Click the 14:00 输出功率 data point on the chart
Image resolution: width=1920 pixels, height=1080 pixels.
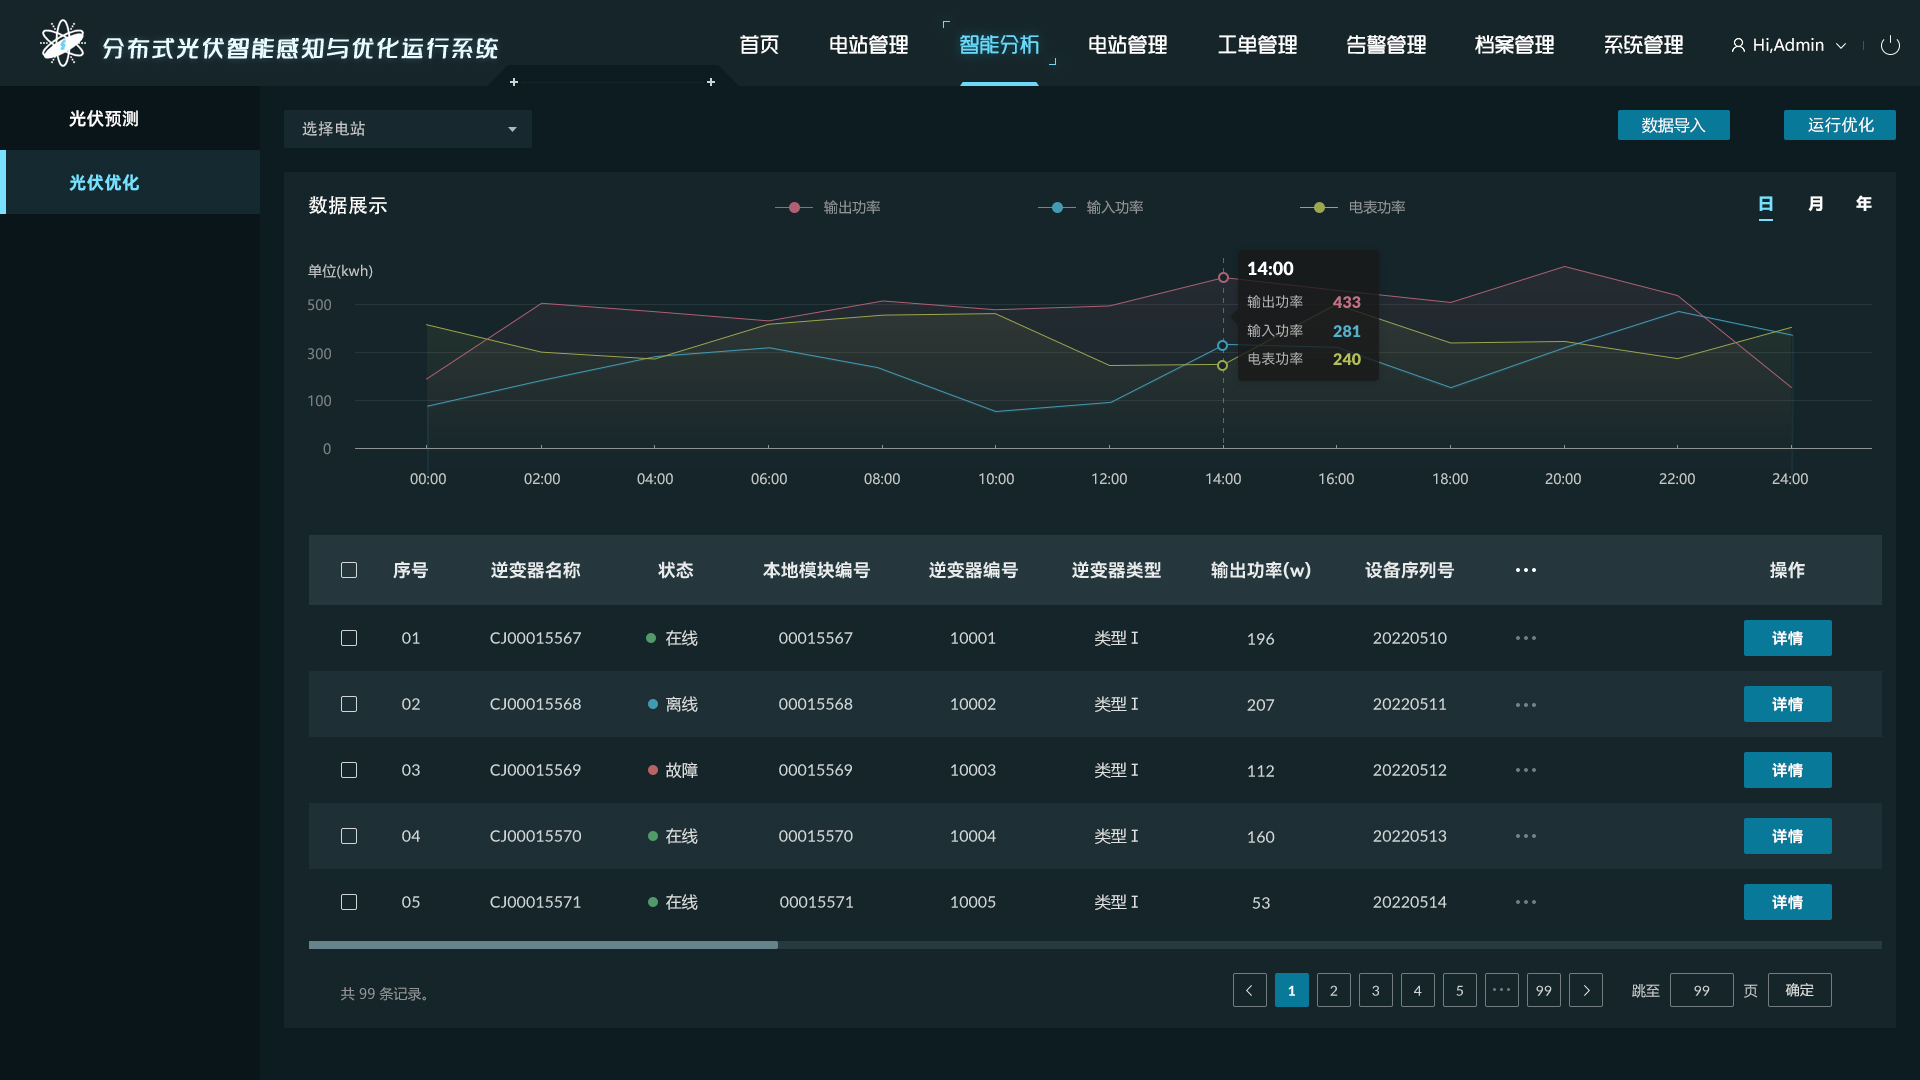click(1223, 277)
